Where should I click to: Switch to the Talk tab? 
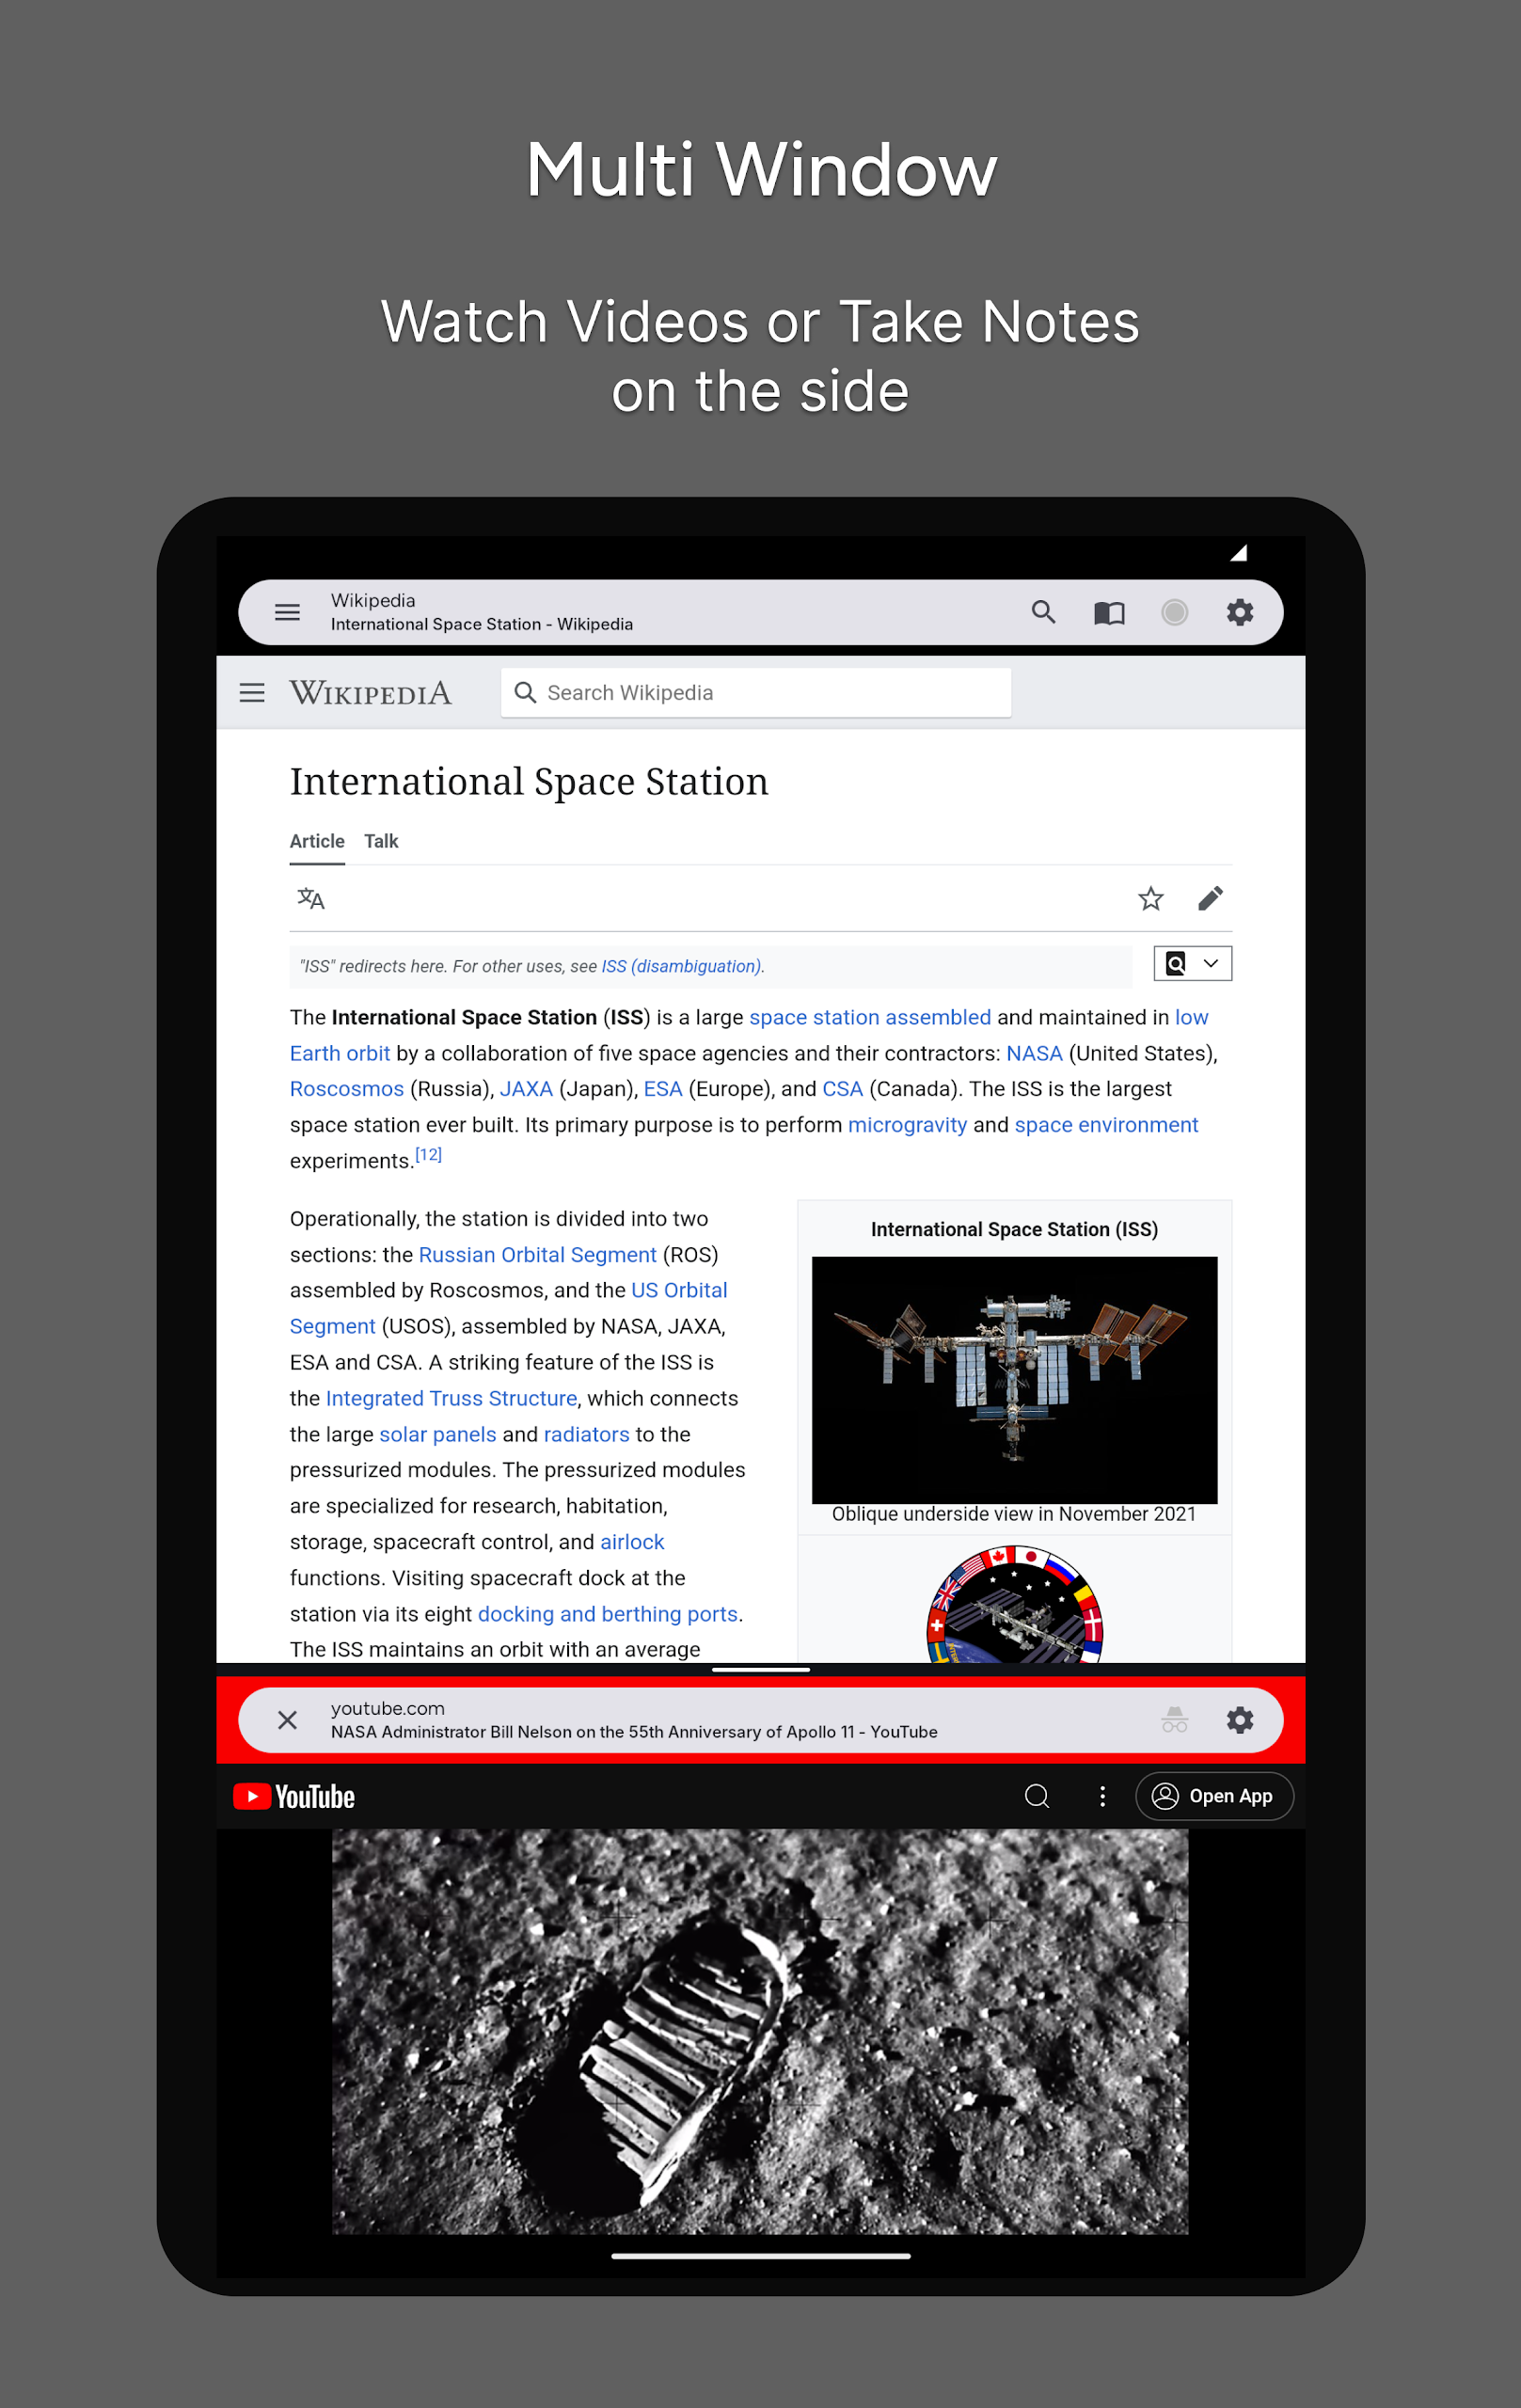point(380,841)
